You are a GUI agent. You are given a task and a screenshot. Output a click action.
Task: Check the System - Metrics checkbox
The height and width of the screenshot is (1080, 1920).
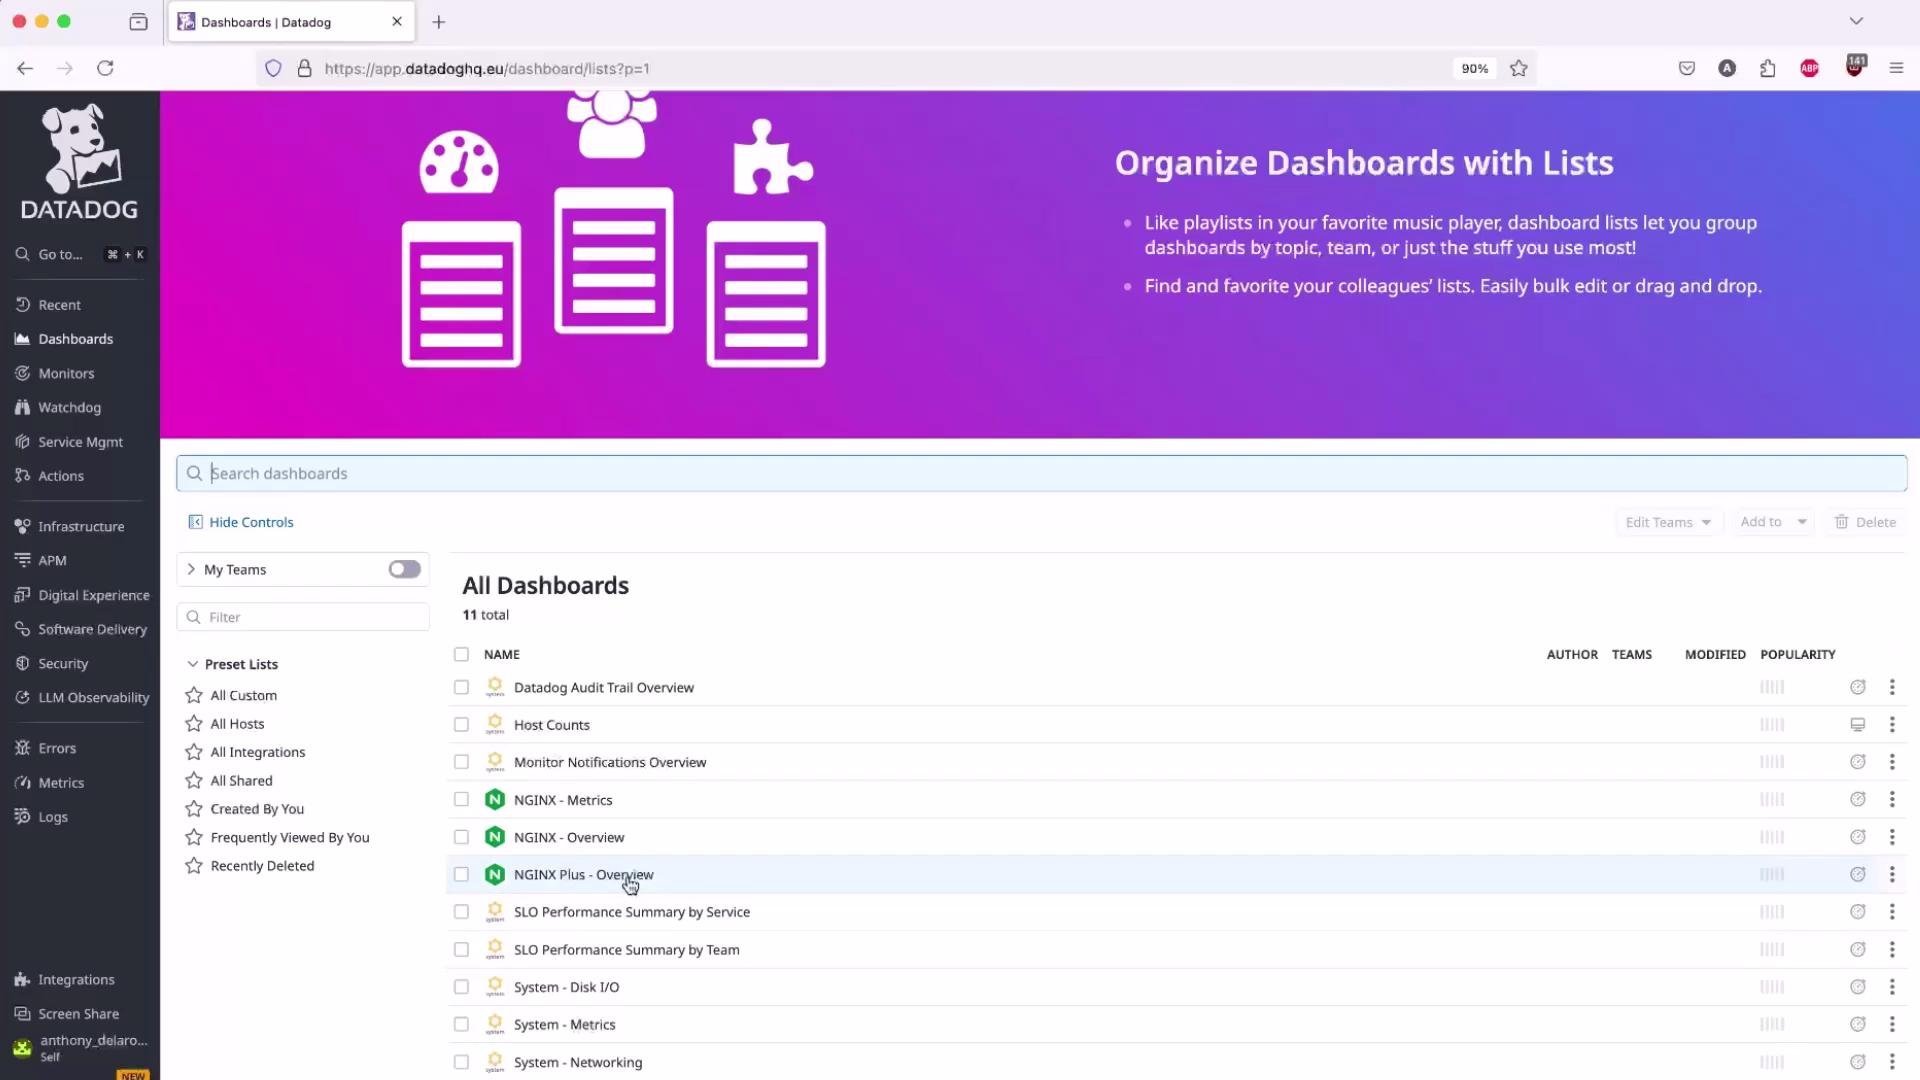coord(461,1024)
